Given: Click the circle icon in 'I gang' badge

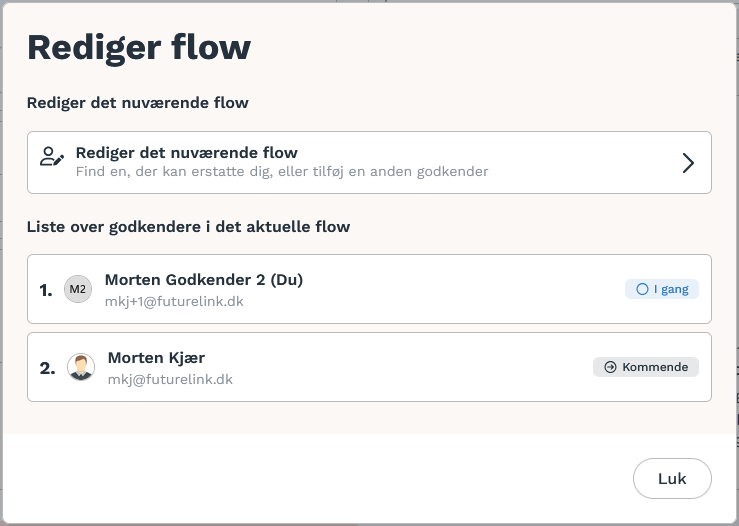Looking at the screenshot, I should 642,289.
